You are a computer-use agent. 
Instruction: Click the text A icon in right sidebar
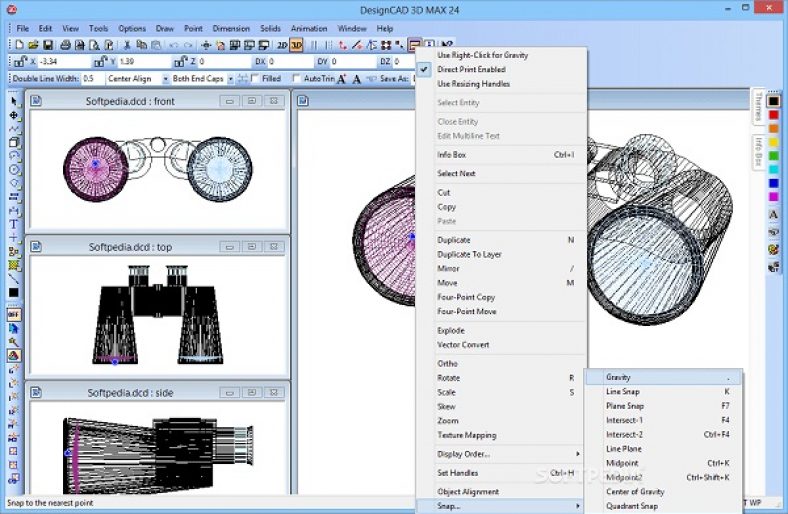773,215
